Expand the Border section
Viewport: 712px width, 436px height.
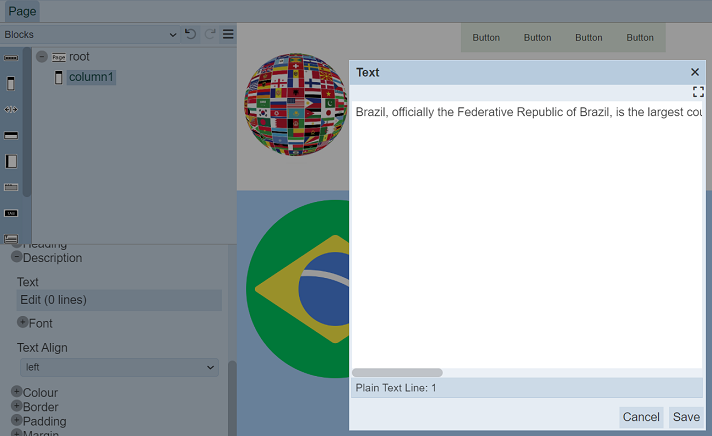tap(17, 407)
